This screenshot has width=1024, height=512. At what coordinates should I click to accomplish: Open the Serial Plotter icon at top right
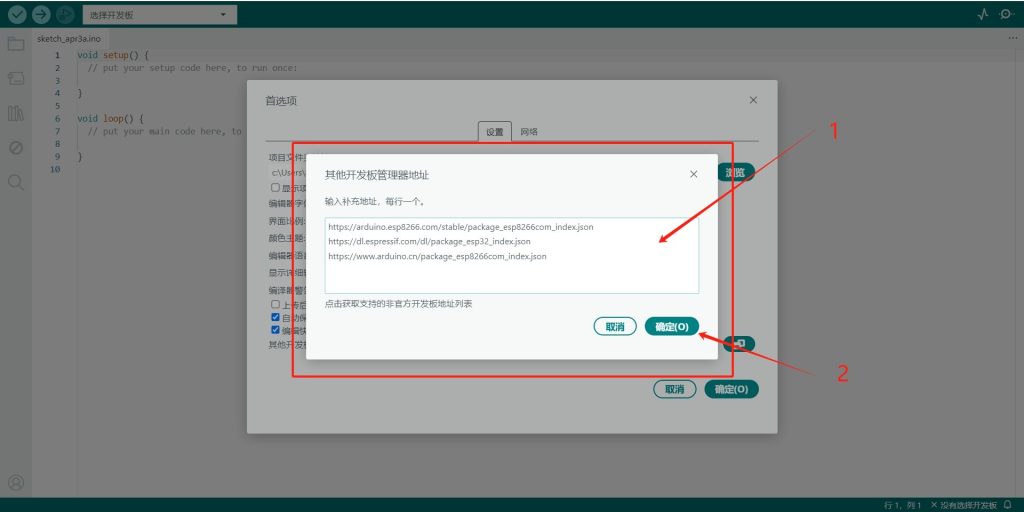click(x=983, y=14)
